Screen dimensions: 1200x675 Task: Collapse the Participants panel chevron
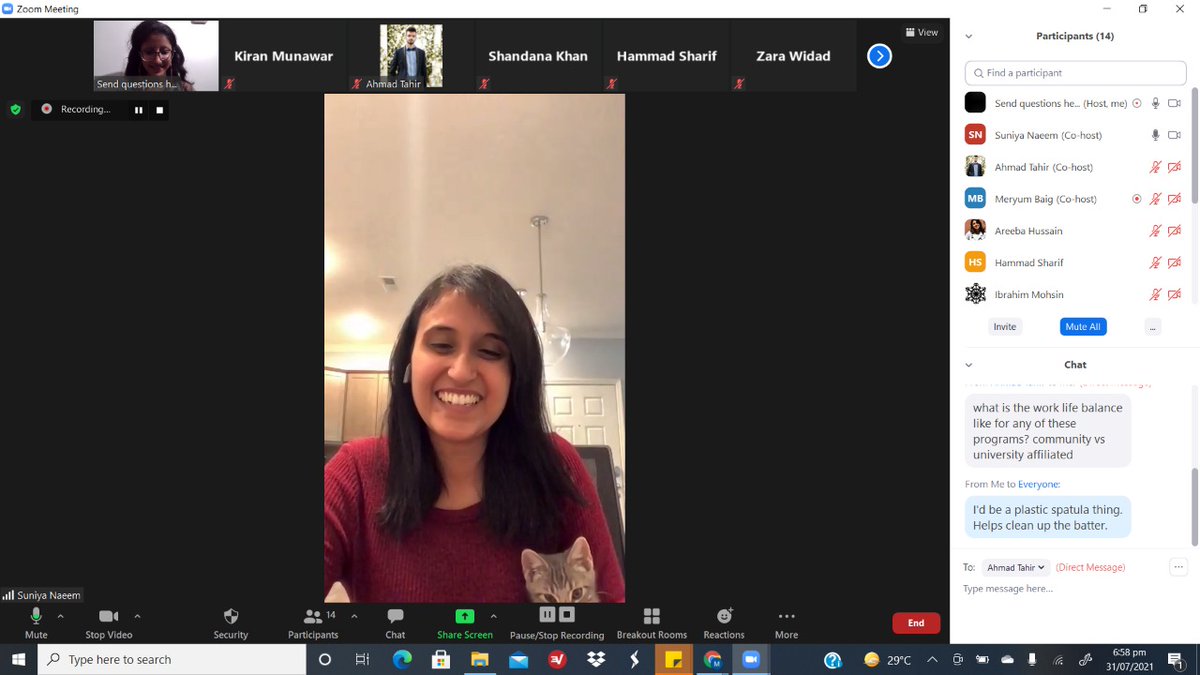(x=968, y=36)
